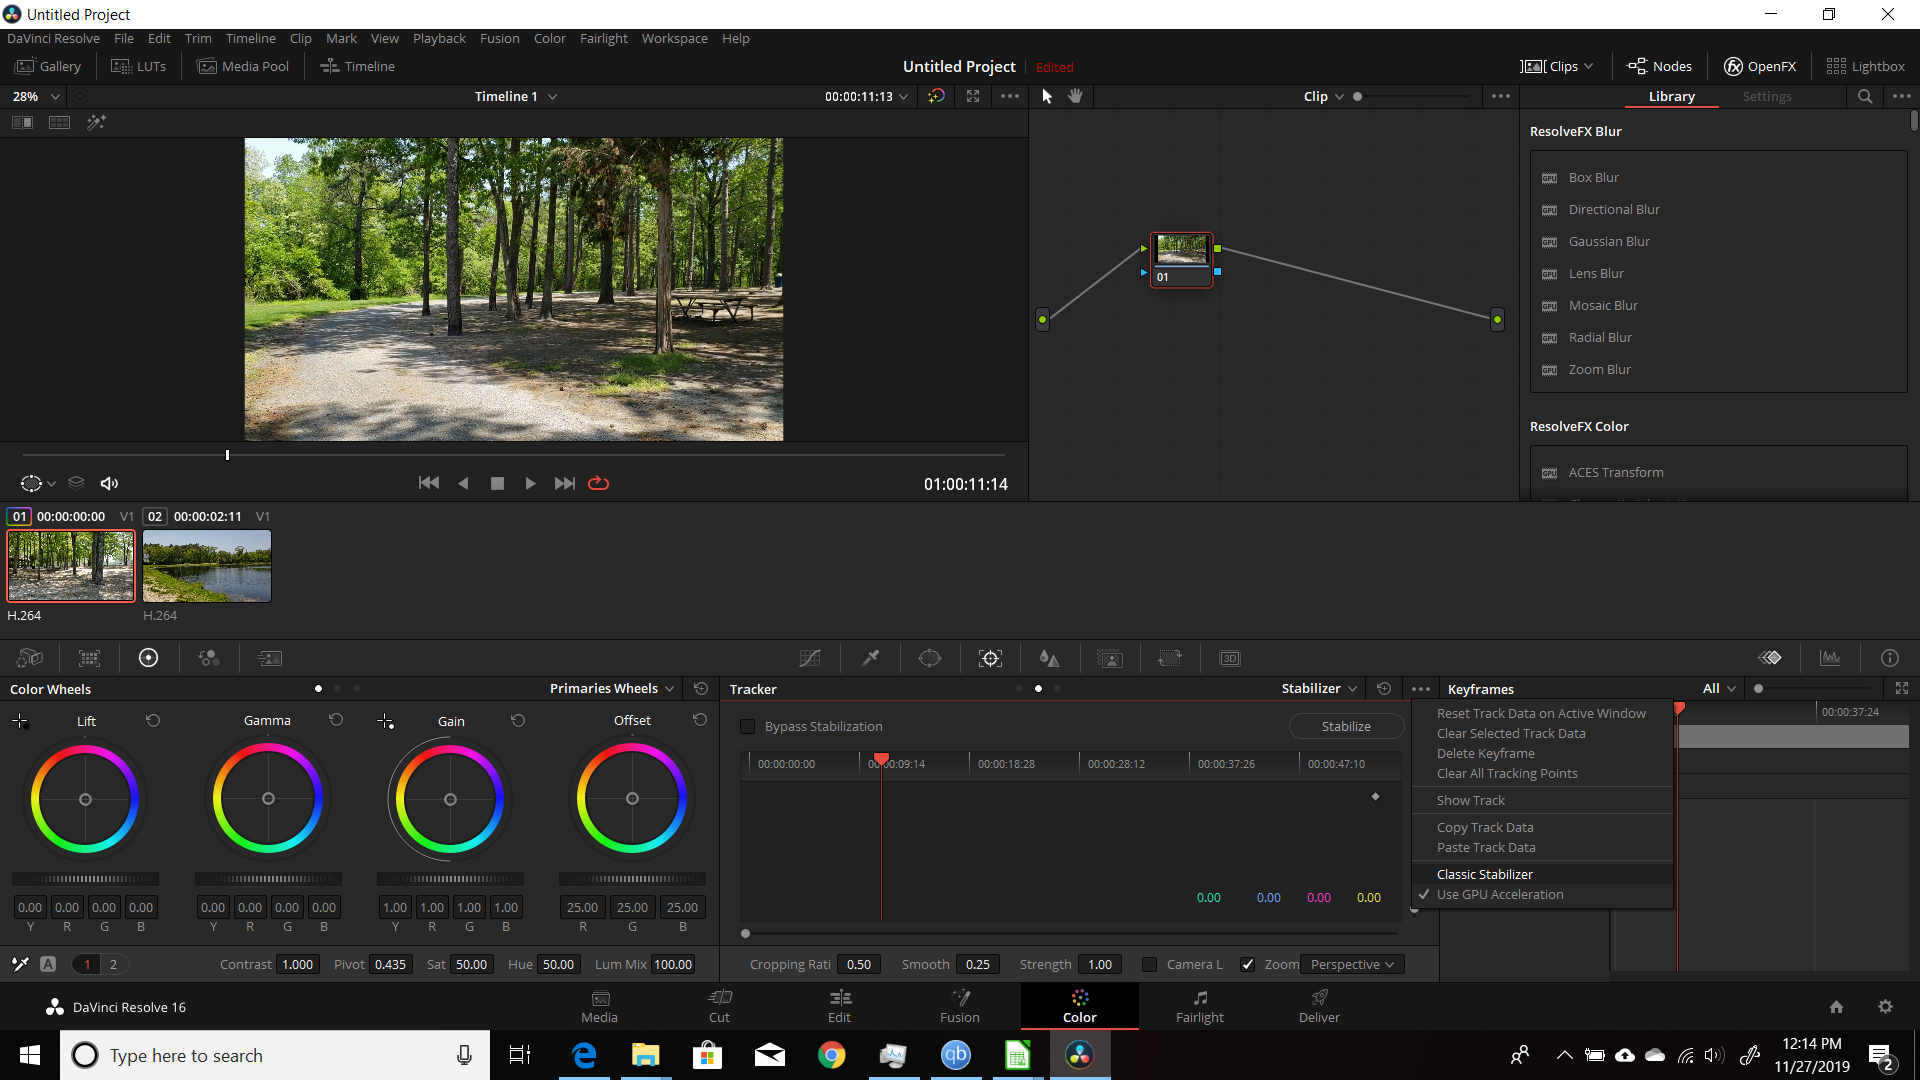Mute the viewer audio

[x=109, y=483]
